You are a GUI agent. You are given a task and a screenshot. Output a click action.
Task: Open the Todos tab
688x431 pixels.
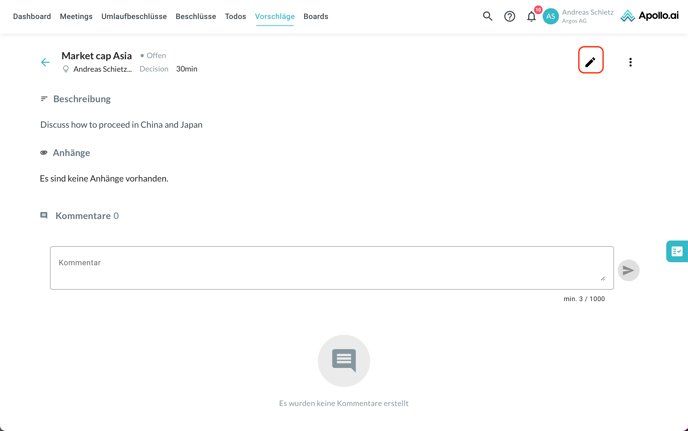[235, 16]
